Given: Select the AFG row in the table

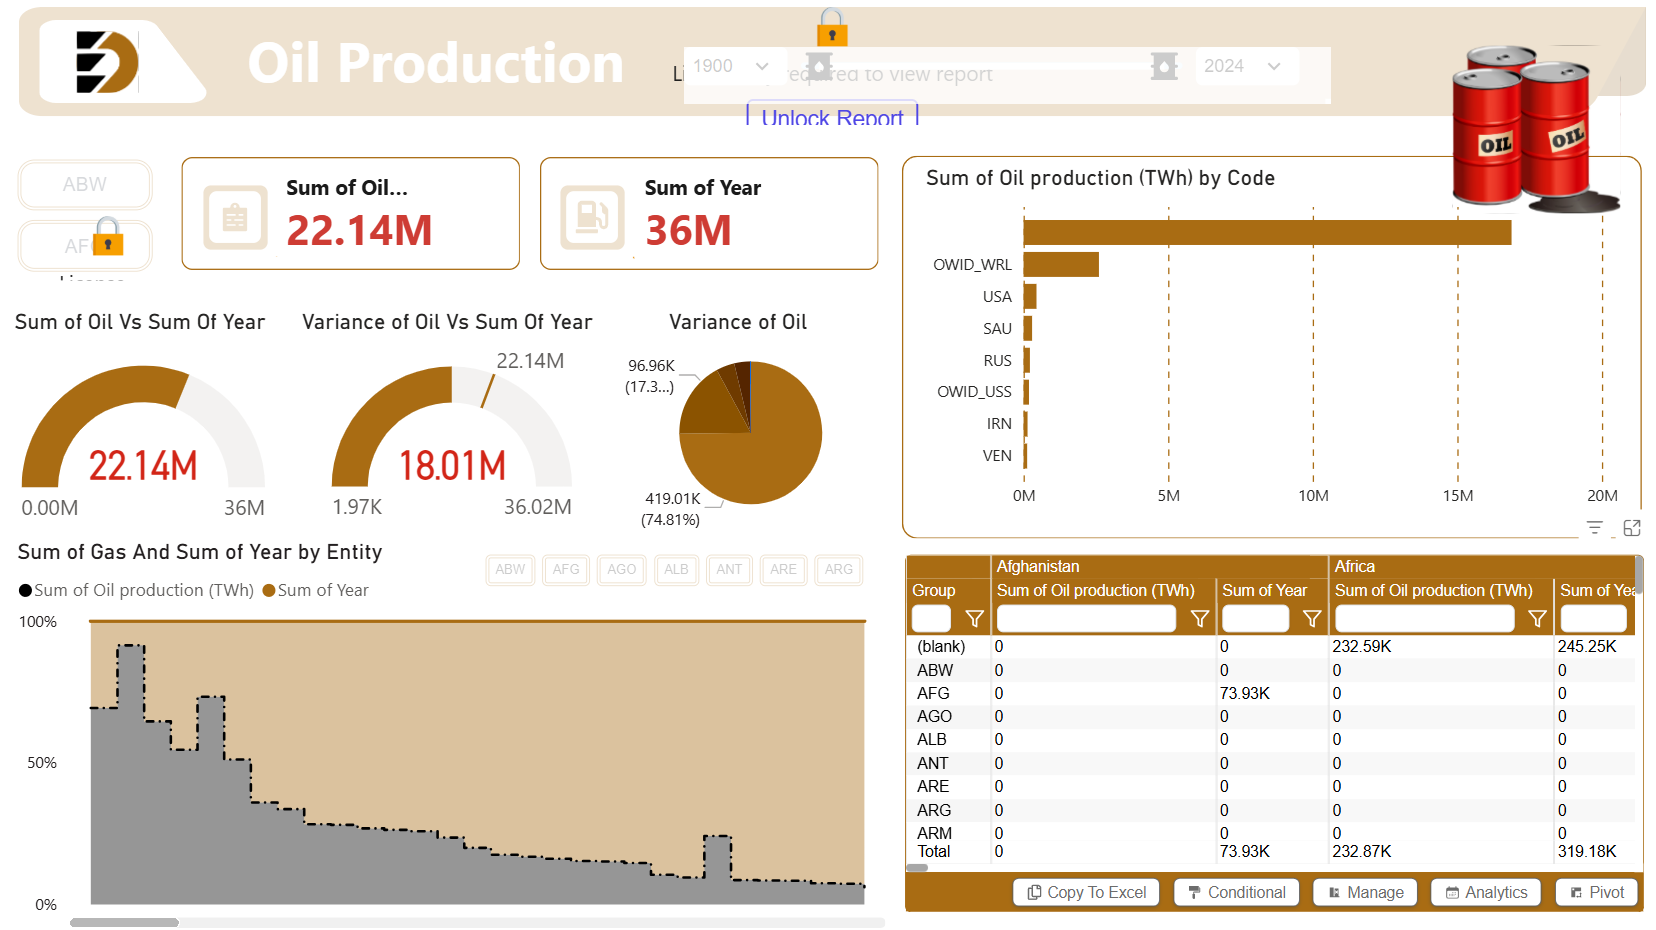Looking at the screenshot, I should click(x=1270, y=693).
